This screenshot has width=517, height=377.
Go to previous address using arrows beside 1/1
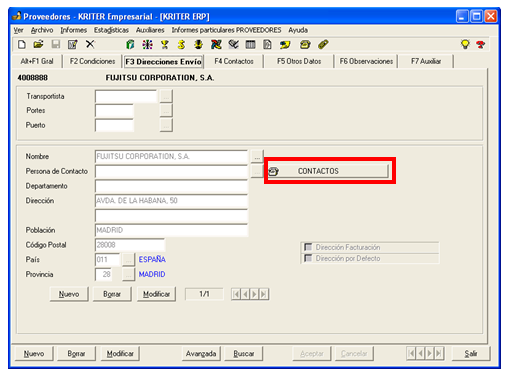[245, 294]
